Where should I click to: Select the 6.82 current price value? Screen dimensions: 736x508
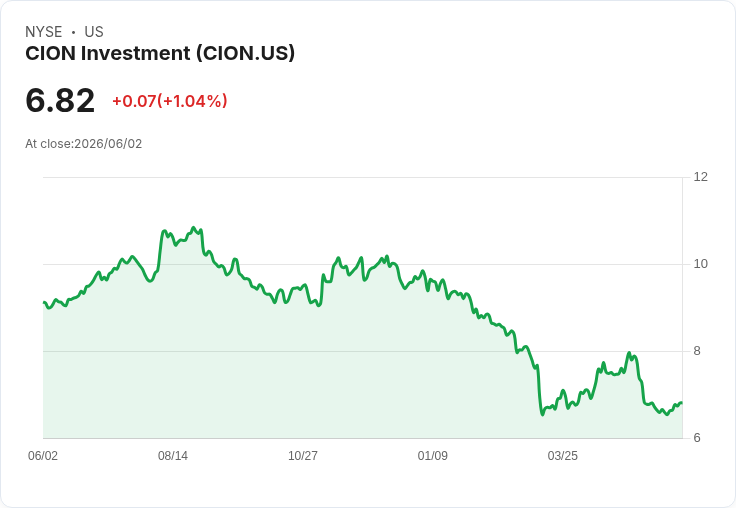[x=60, y=100]
